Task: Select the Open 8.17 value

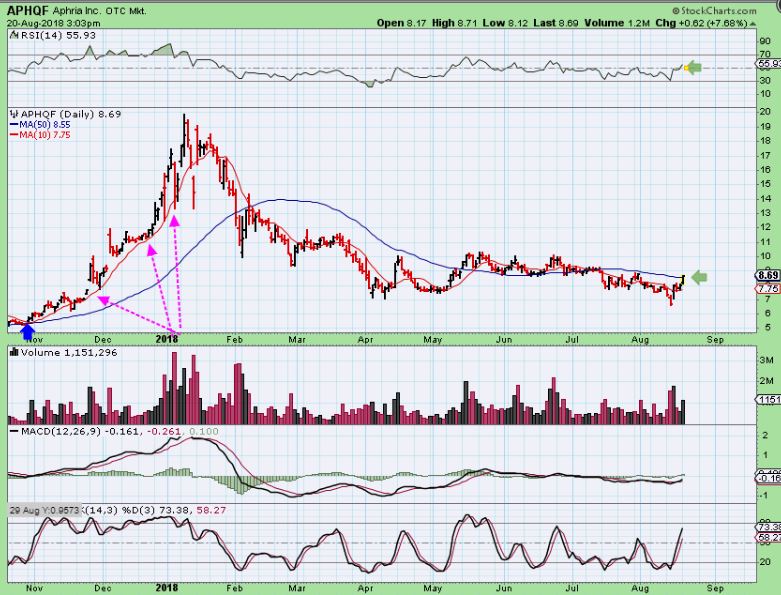Action: (x=401, y=23)
